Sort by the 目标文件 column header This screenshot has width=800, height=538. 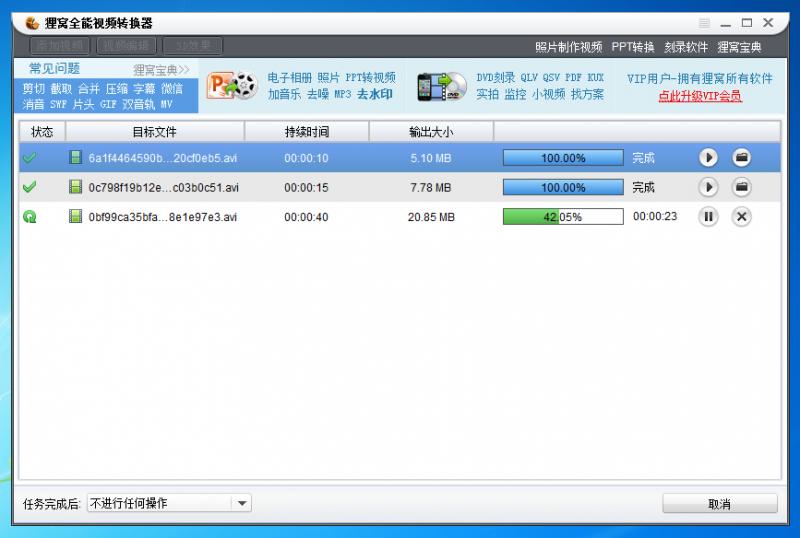click(154, 132)
